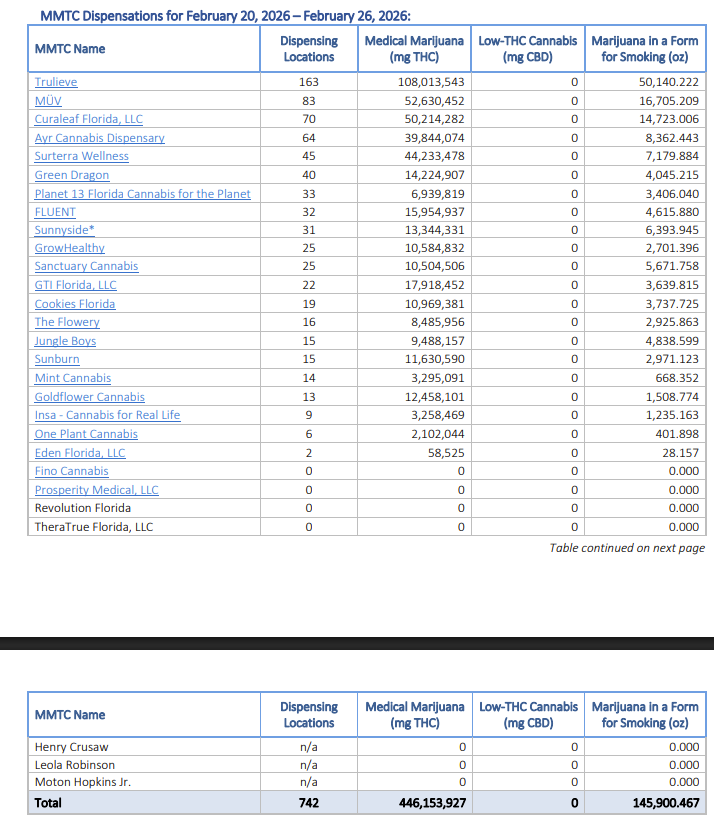This screenshot has height=821, width=714.
Task: Select the Total row label
Action: point(48,803)
